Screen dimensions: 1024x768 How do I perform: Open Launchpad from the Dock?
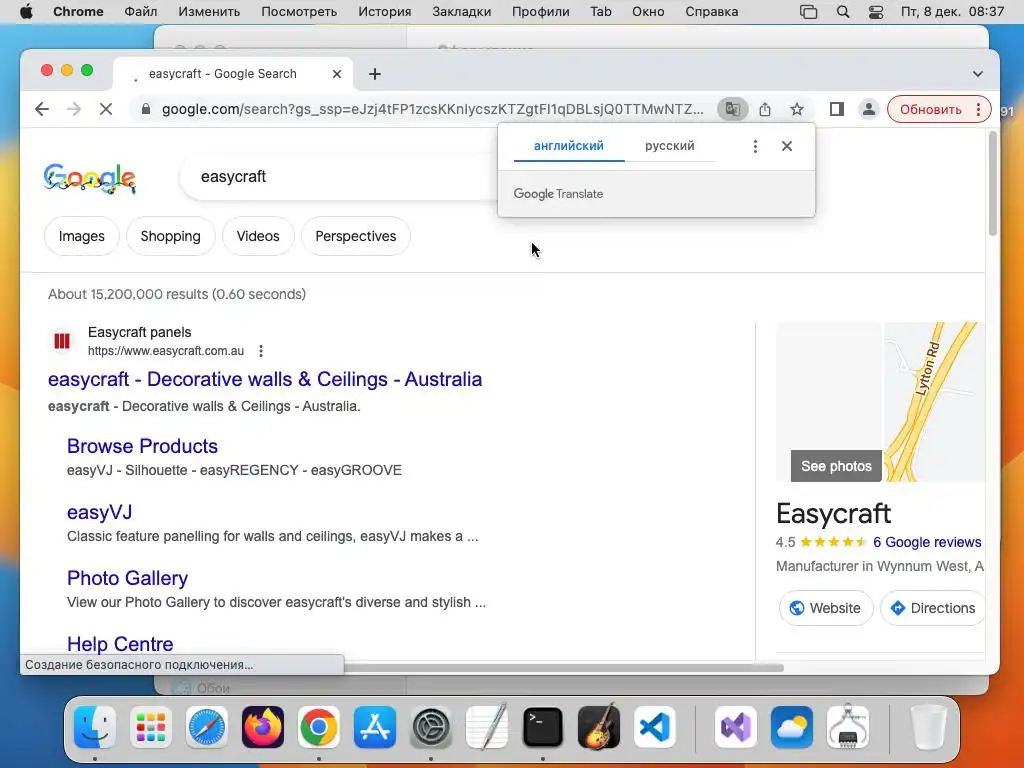151,727
